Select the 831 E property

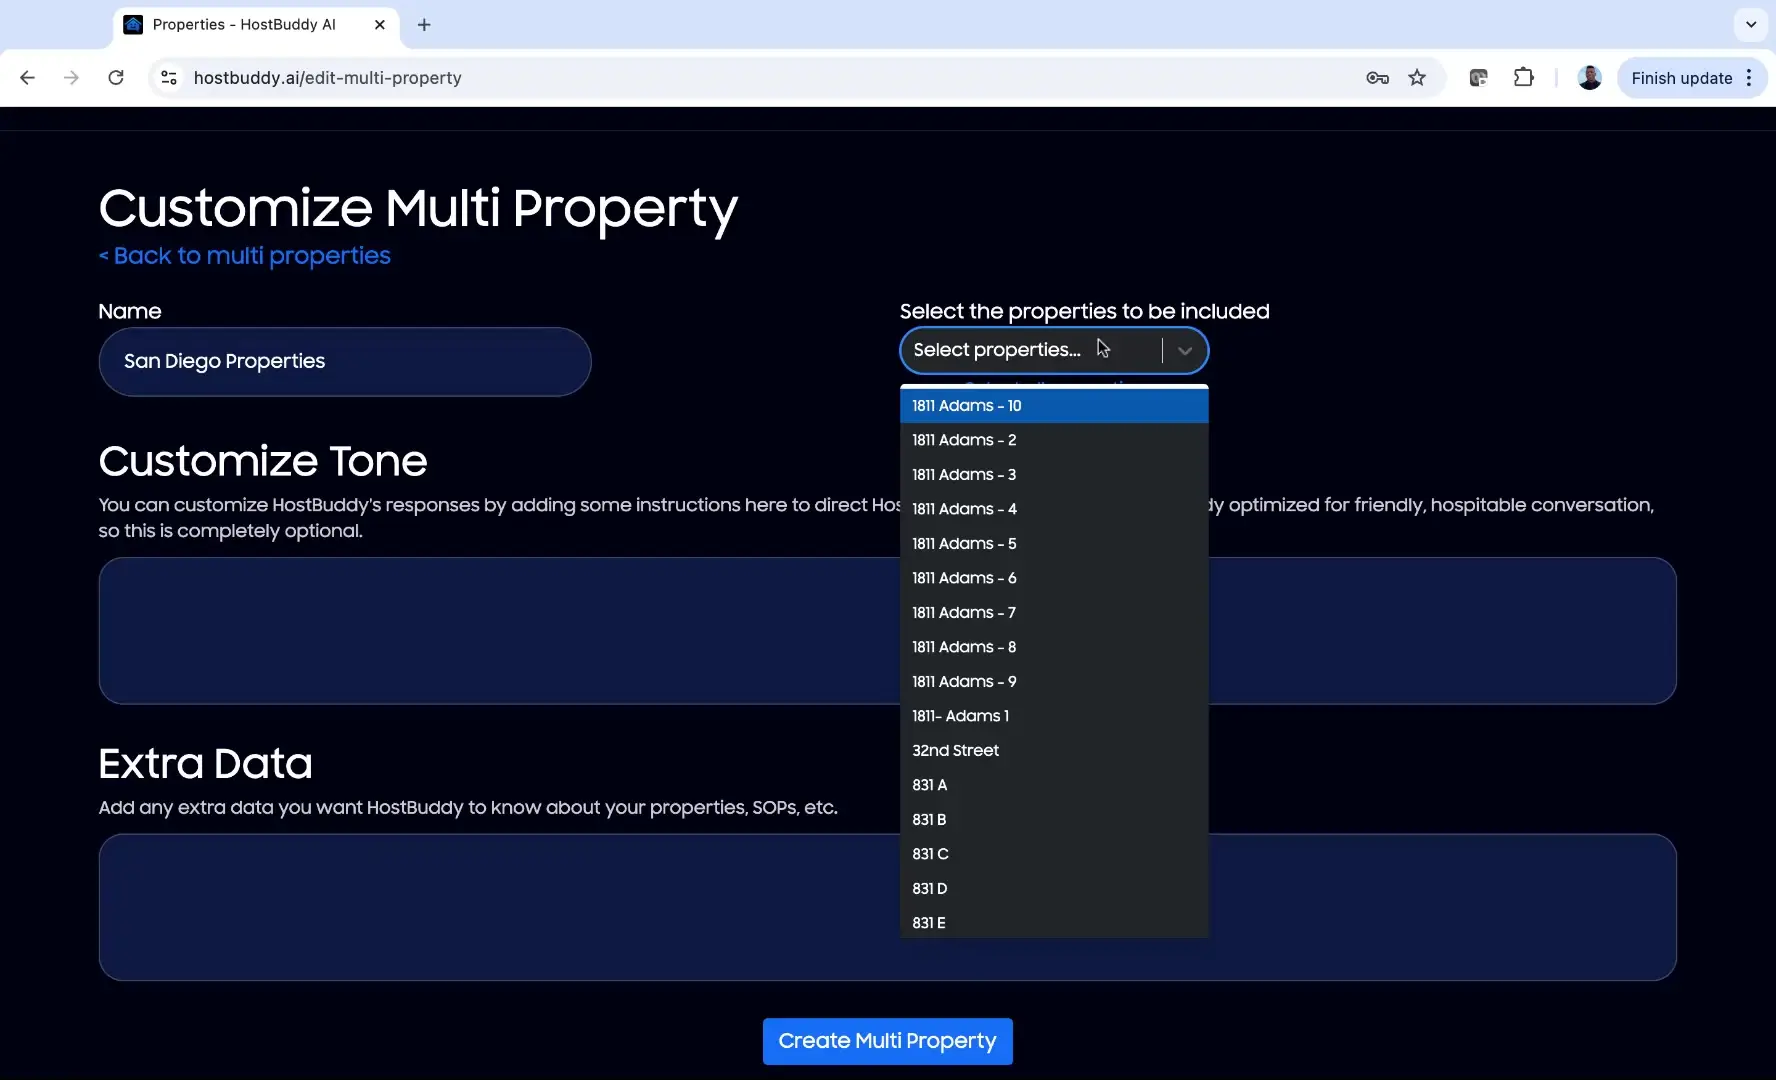click(x=1054, y=923)
